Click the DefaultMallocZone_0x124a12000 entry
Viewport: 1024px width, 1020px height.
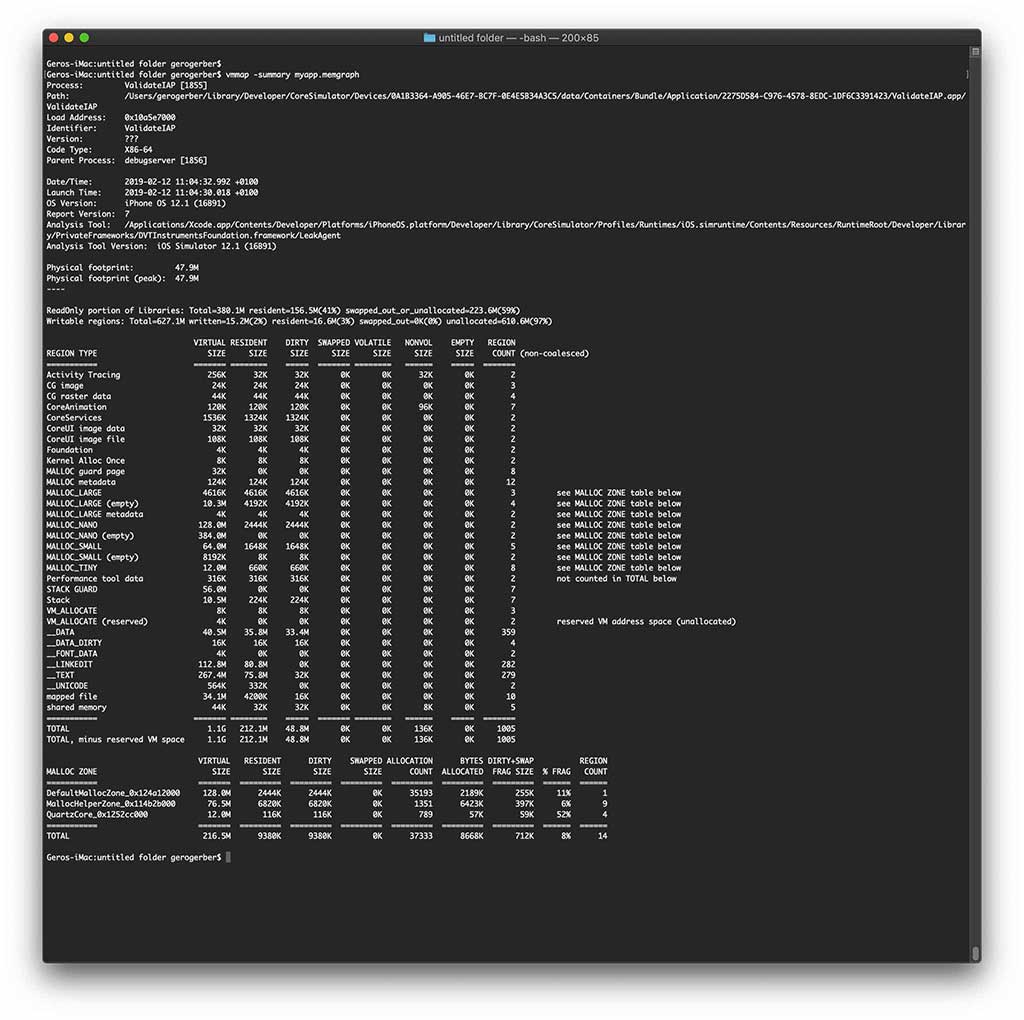pyautogui.click(x=112, y=792)
